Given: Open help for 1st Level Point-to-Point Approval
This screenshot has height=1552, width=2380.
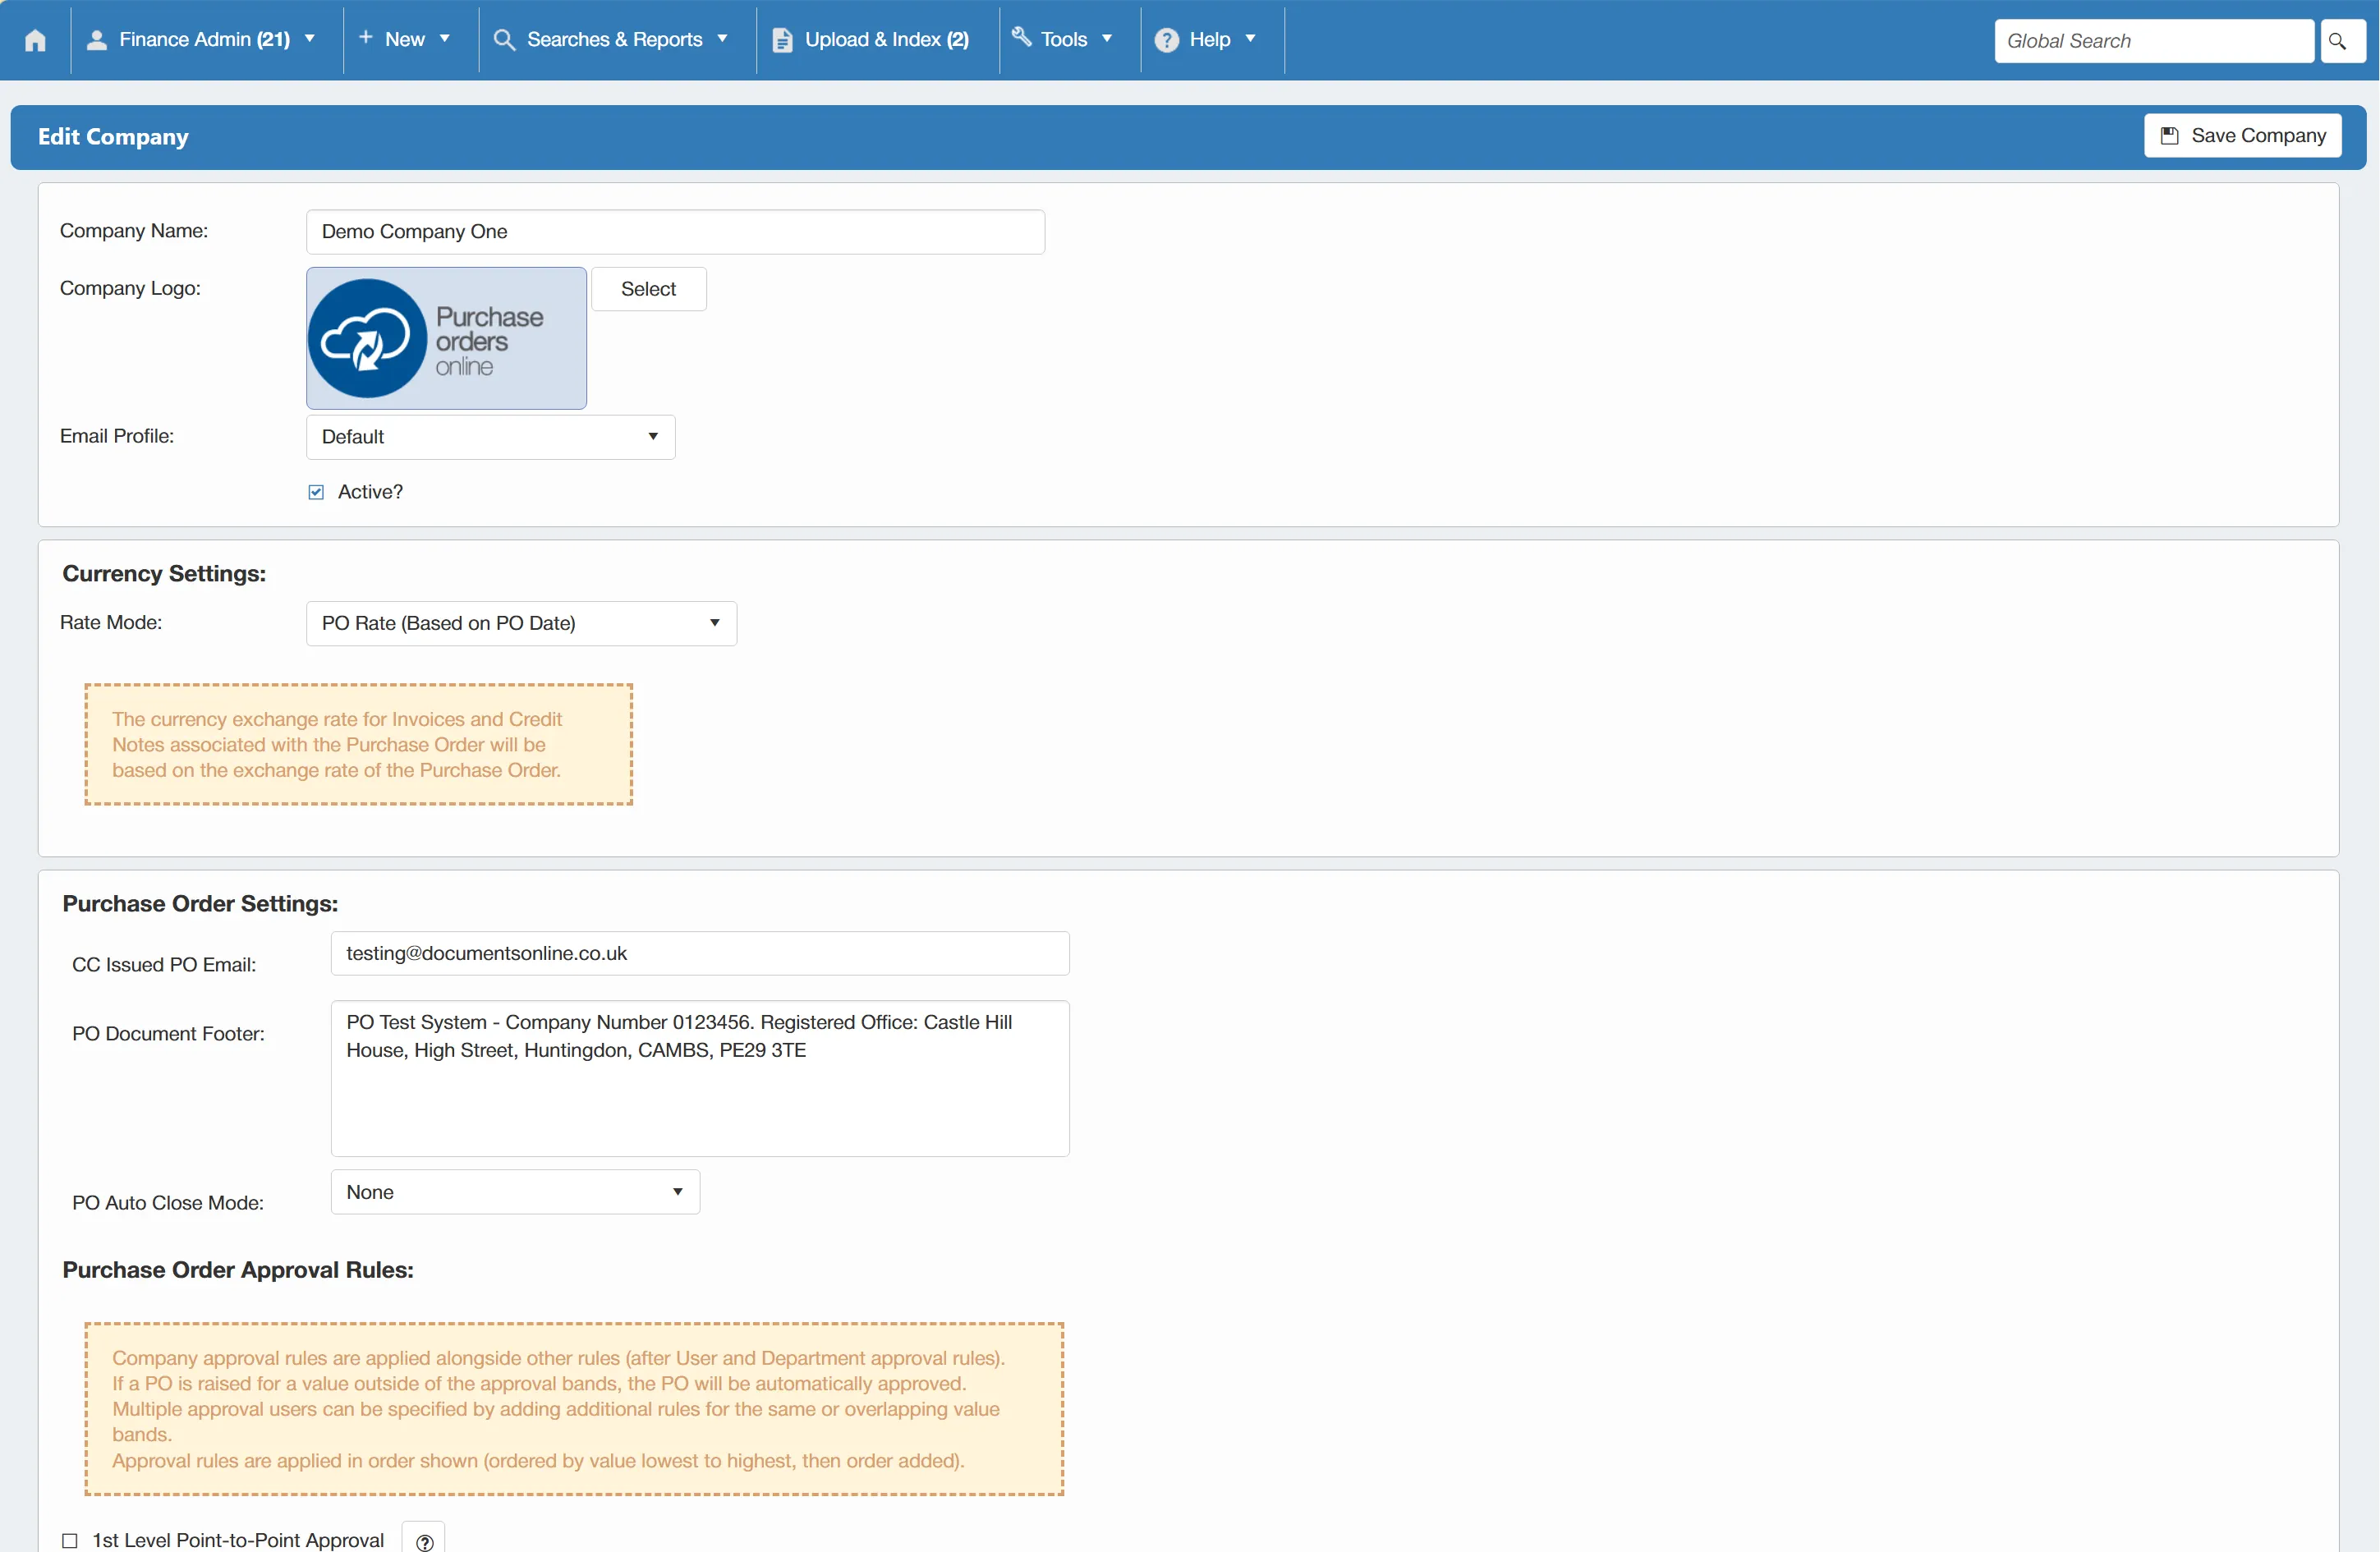Looking at the screenshot, I should tap(424, 1540).
